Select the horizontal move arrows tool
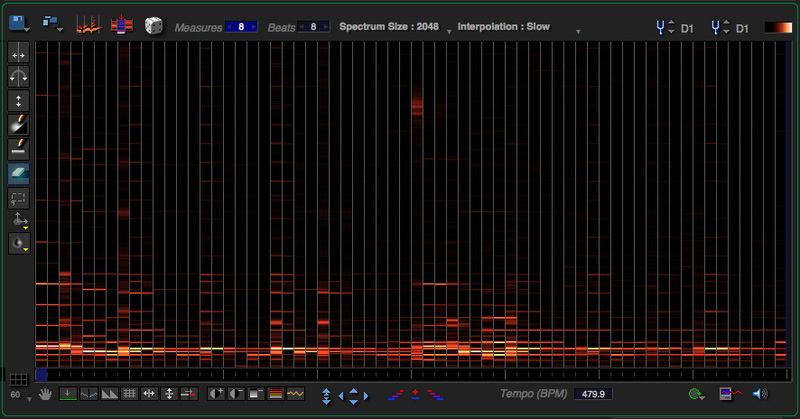The image size is (800, 419). [x=19, y=54]
